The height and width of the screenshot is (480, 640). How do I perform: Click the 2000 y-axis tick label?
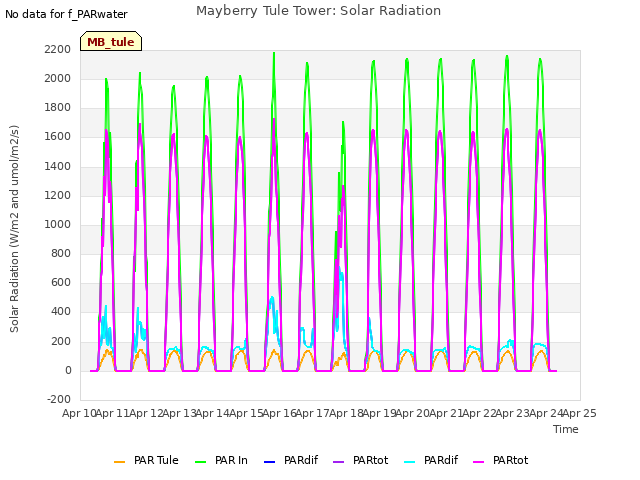[x=58, y=78]
